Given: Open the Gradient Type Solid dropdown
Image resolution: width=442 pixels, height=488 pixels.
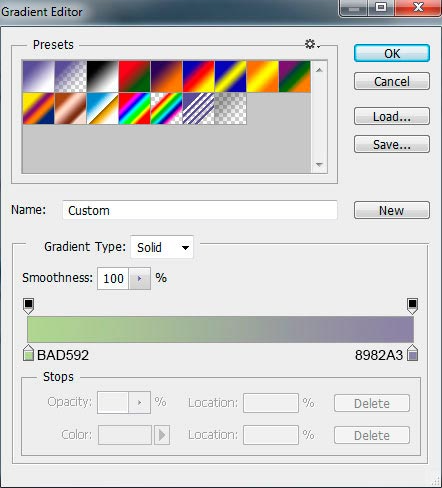Looking at the screenshot, I should click(162, 247).
